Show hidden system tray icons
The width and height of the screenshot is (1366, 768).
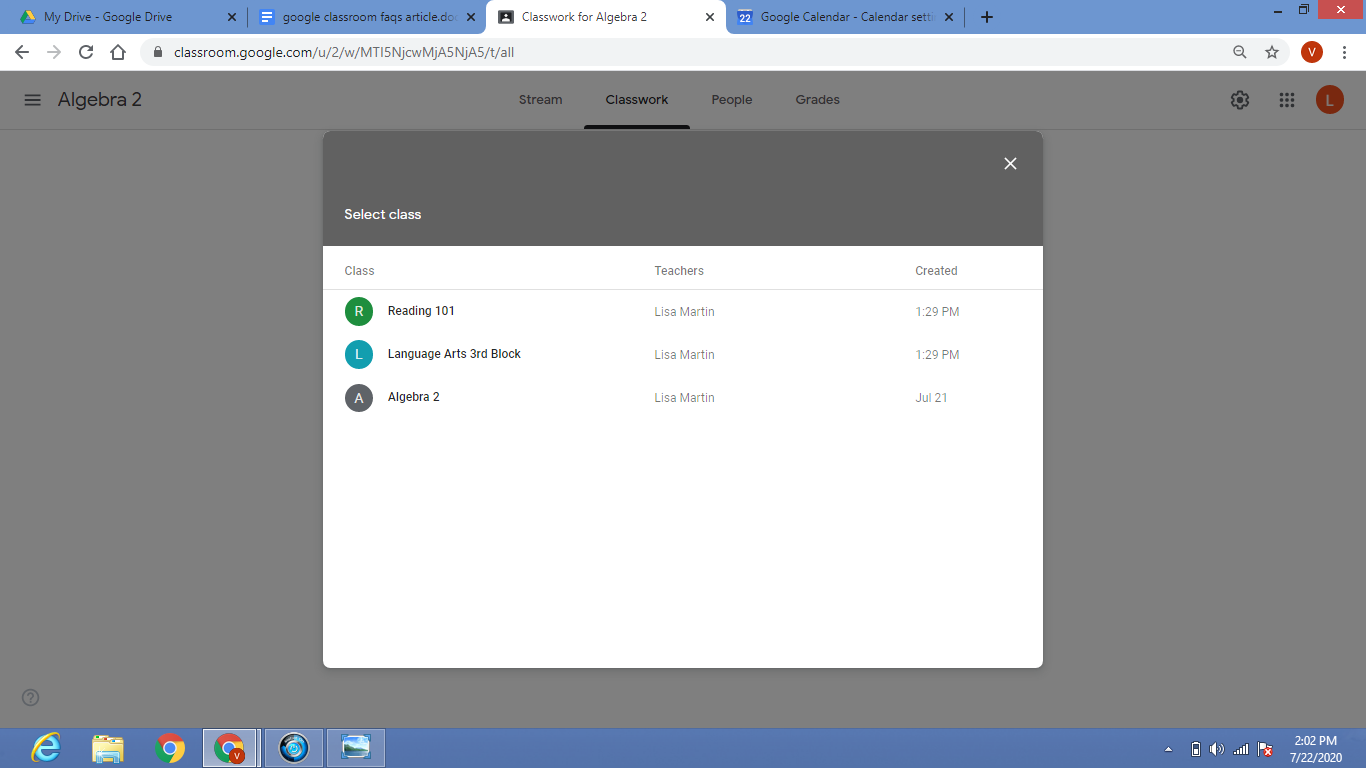point(1169,749)
